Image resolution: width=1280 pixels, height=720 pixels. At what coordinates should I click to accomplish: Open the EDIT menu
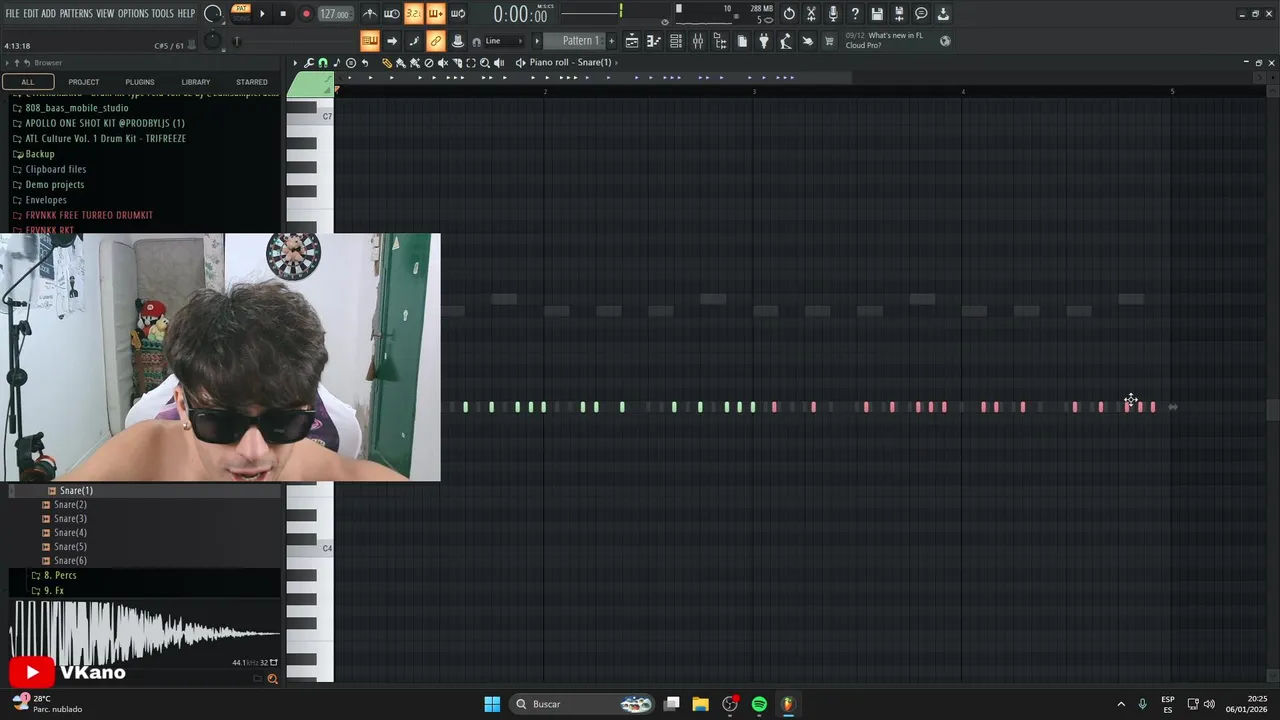point(31,13)
